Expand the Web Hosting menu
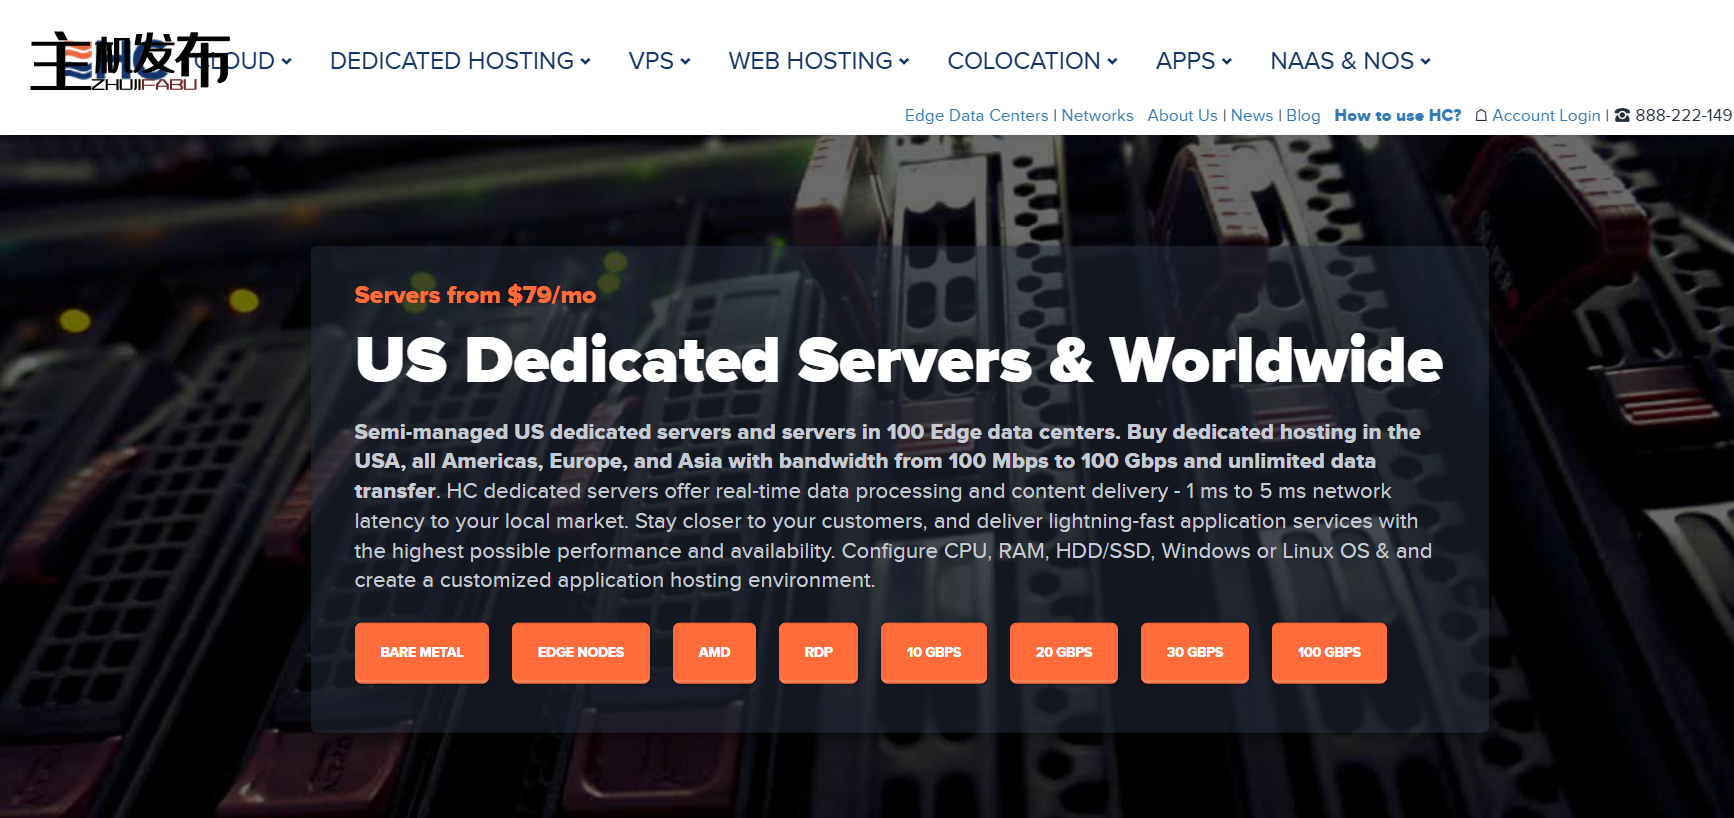 pos(818,61)
